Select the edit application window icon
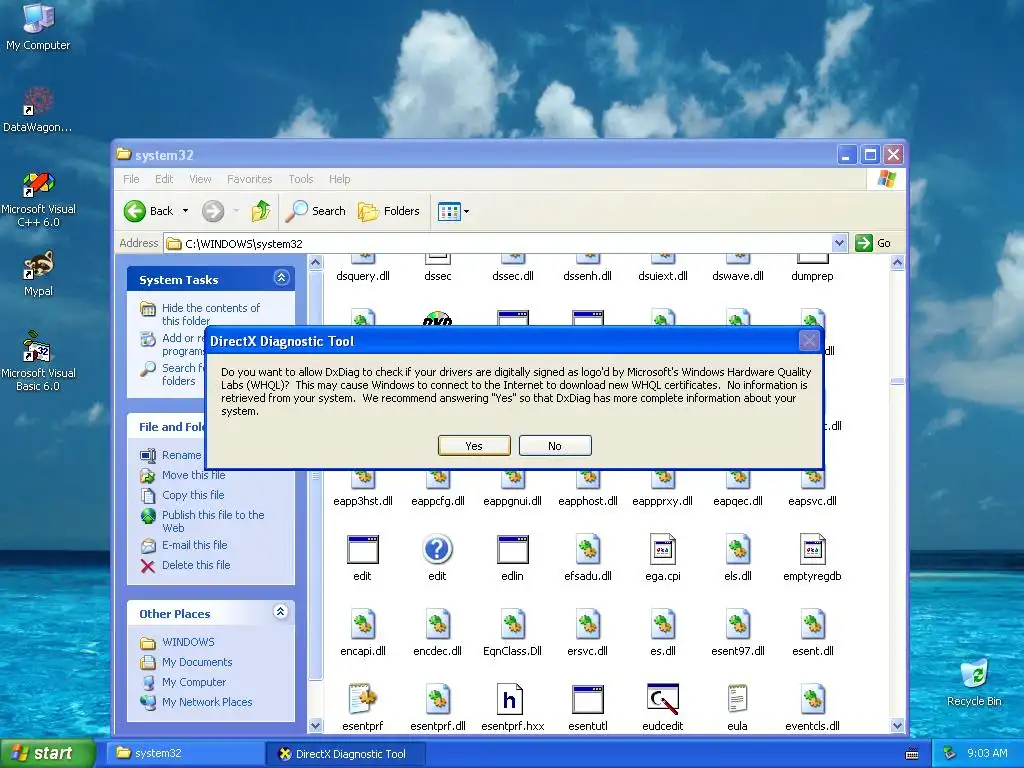 pos(362,550)
